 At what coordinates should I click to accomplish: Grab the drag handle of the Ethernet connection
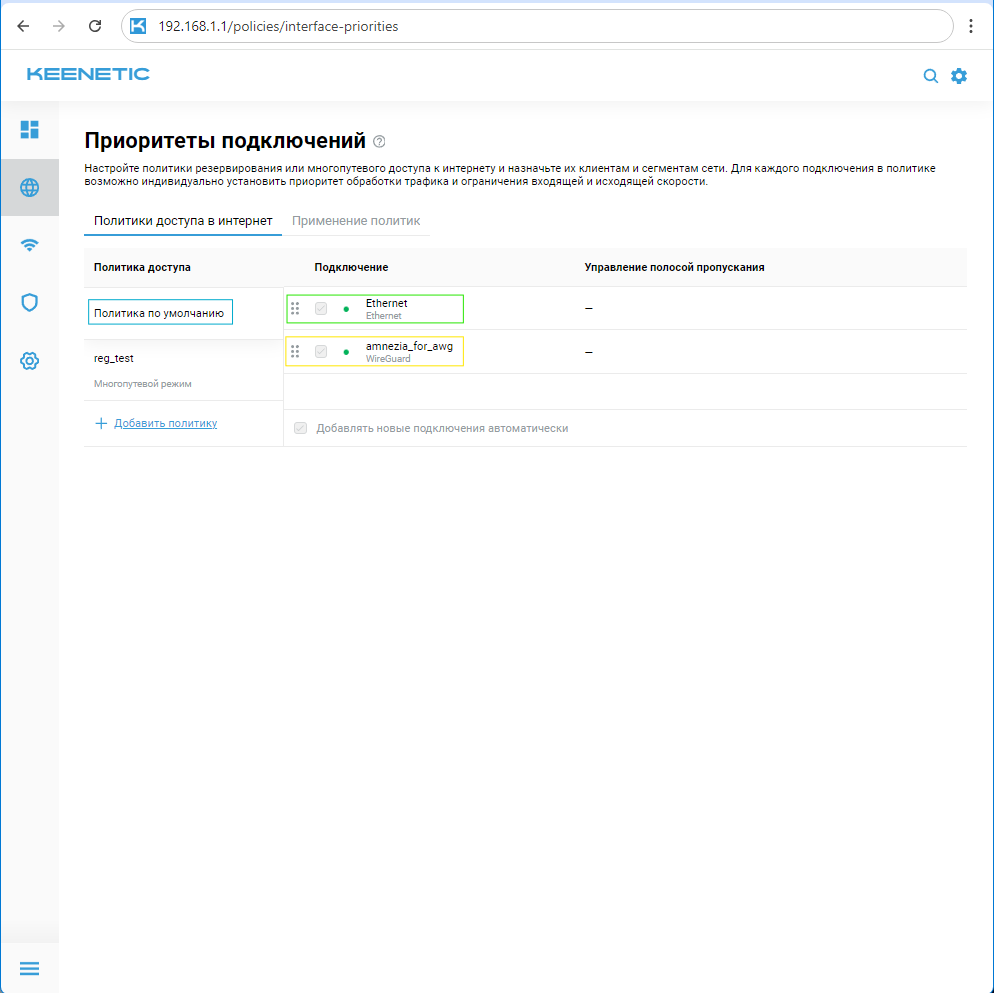coord(295,309)
